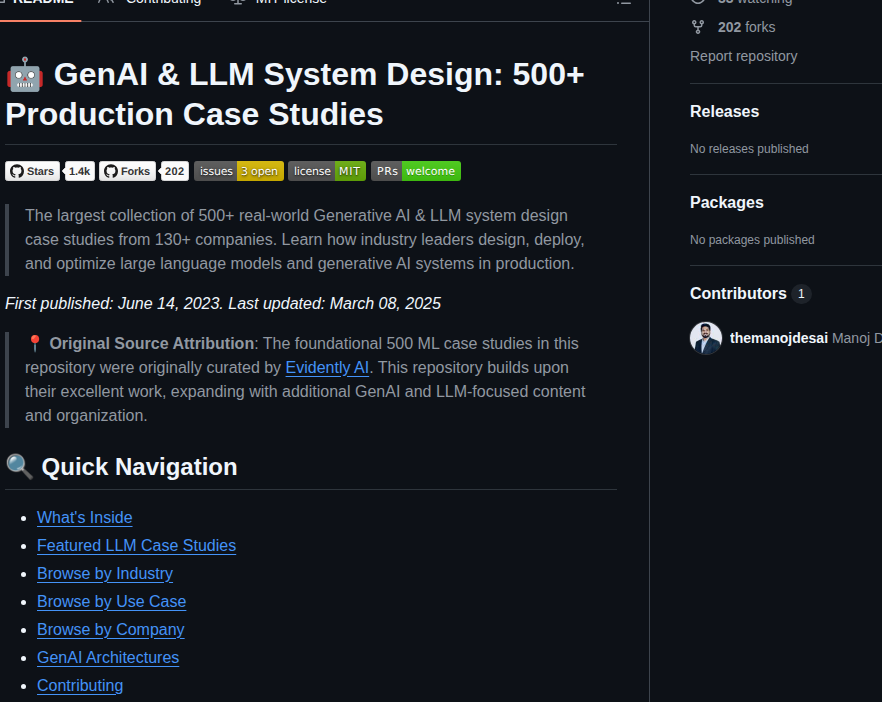
Task: Open the README outline icon
Action: 623,3
